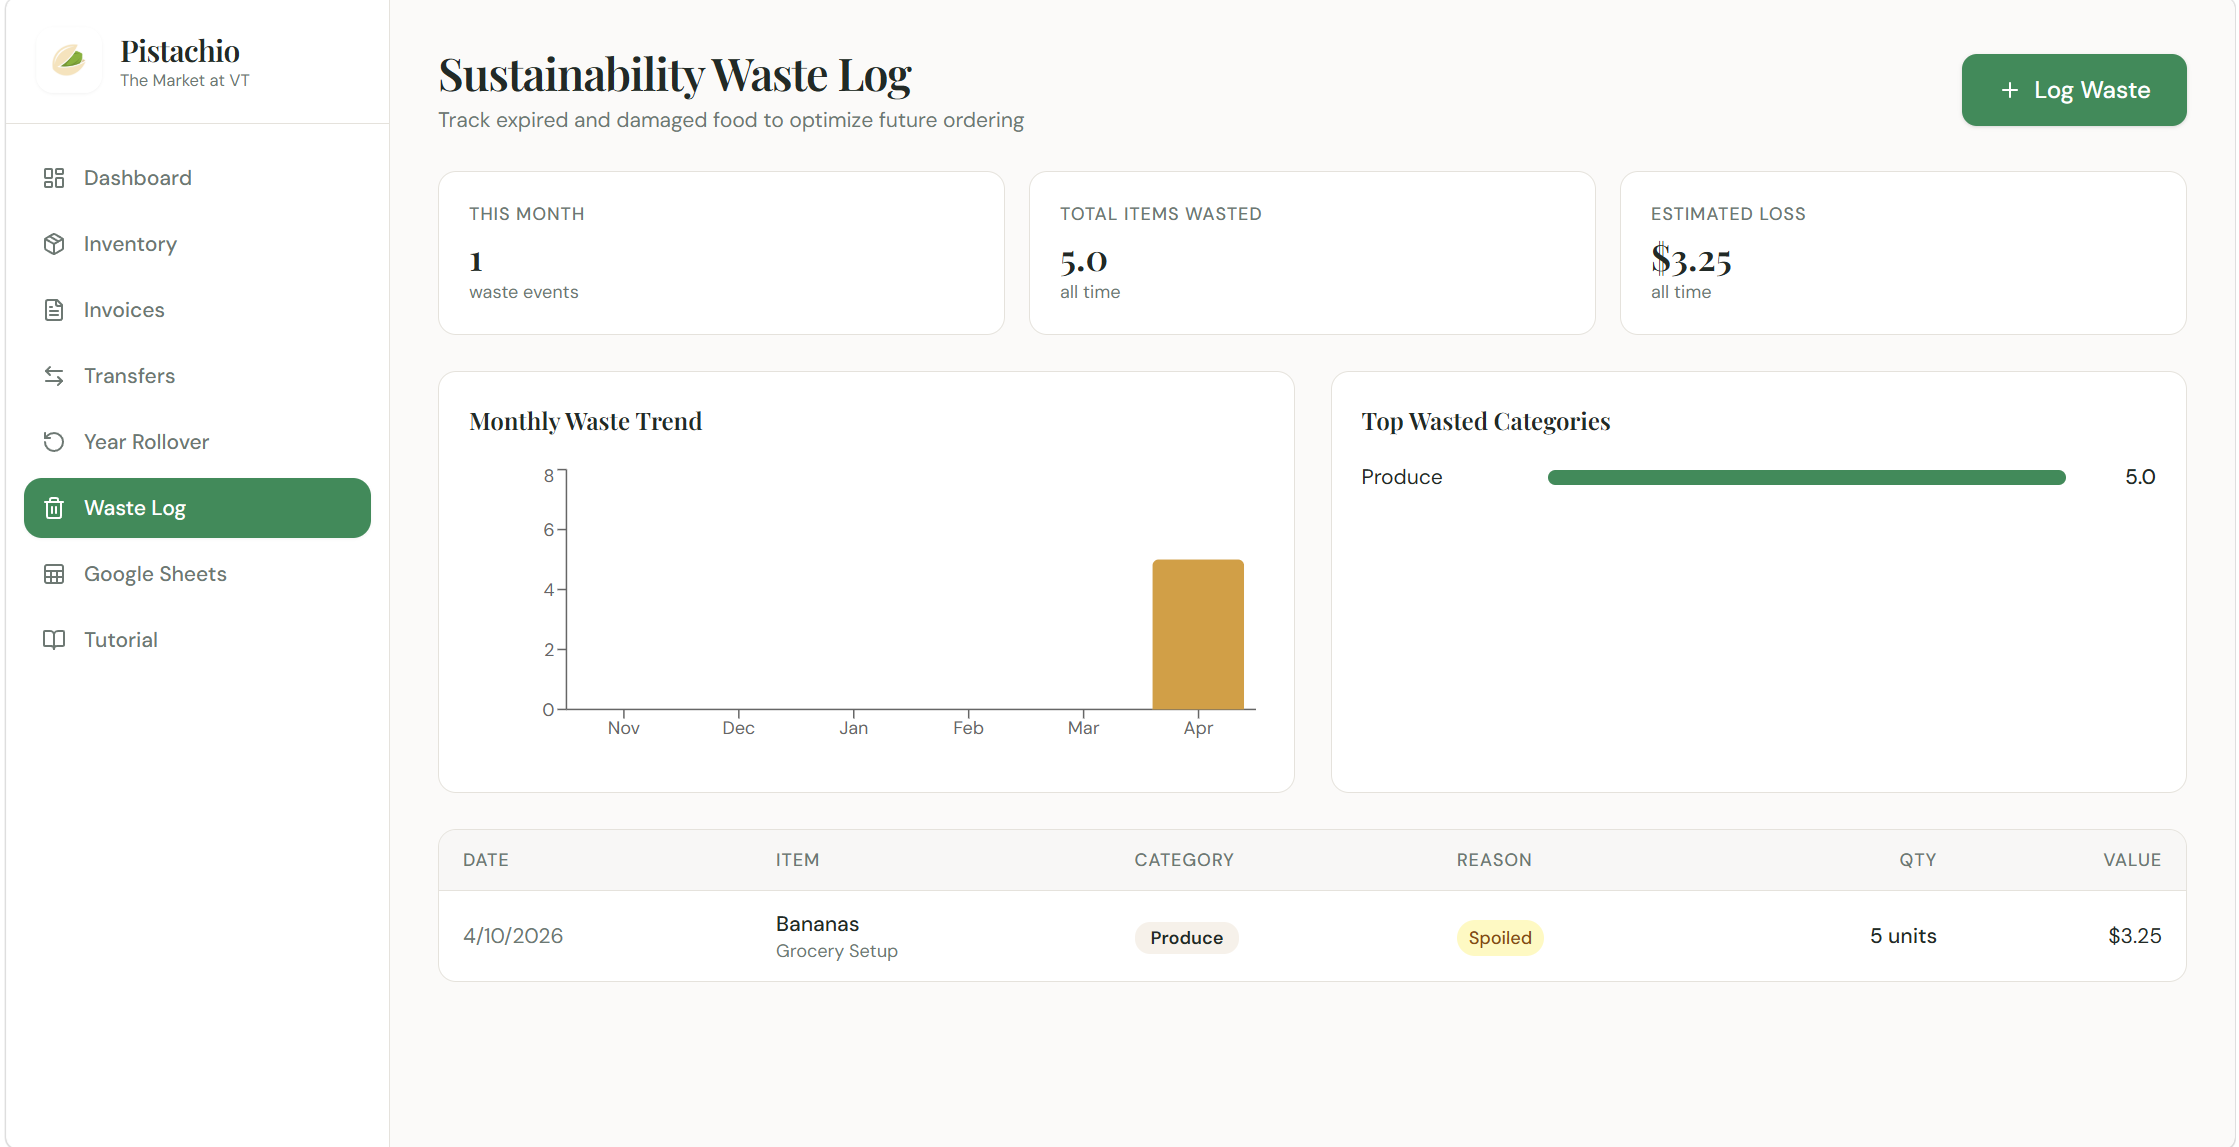Select the Bananas row item name
Screen dimensions: 2239x1147
pos(817,924)
